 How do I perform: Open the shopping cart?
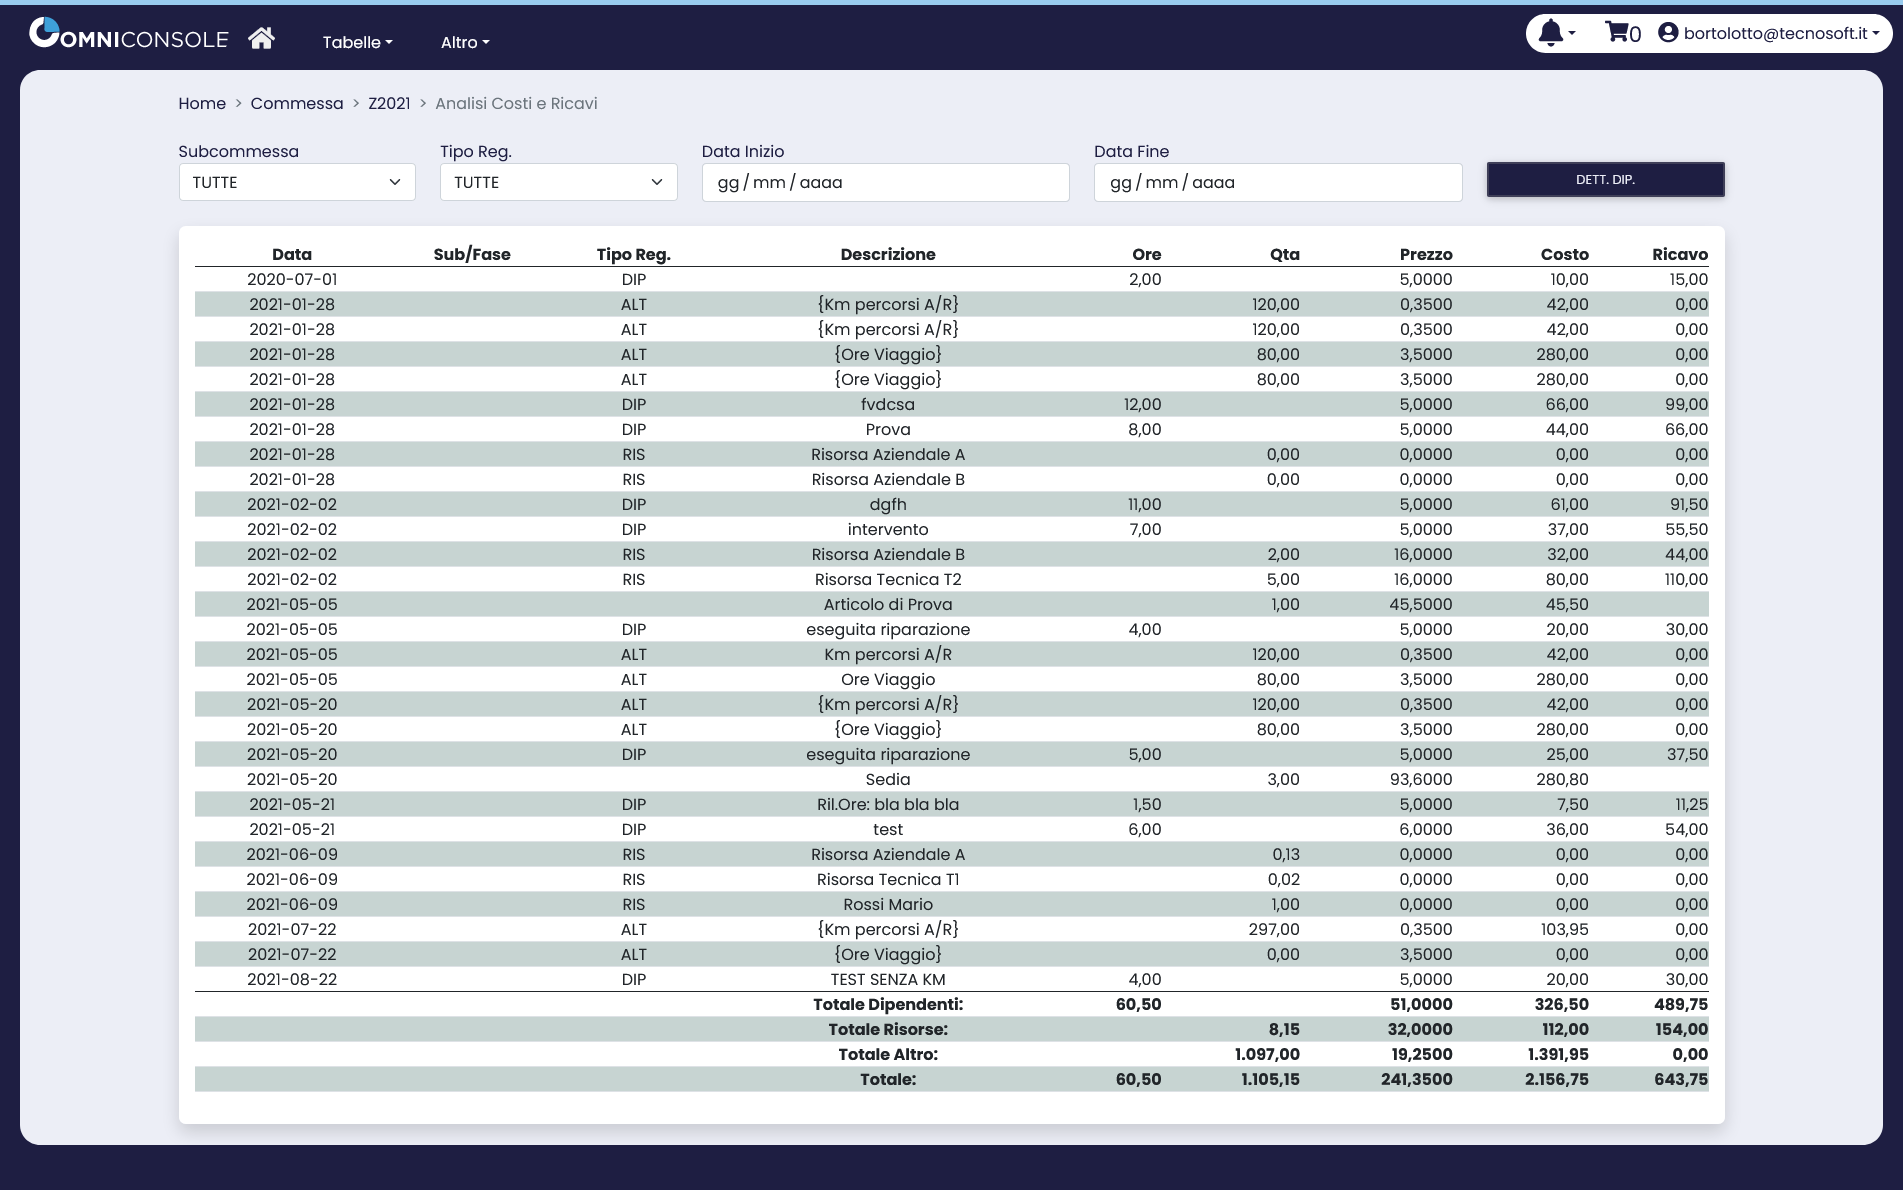1622,33
